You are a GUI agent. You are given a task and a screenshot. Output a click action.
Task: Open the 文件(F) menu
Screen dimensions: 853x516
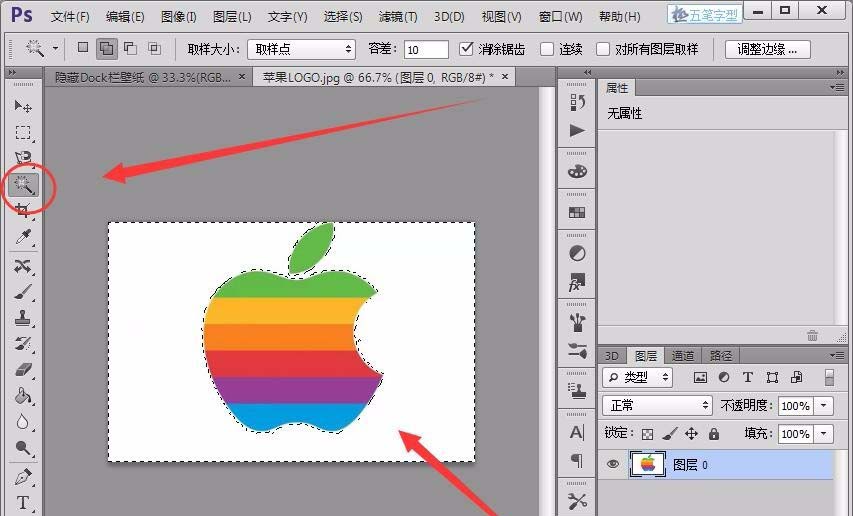(x=70, y=17)
